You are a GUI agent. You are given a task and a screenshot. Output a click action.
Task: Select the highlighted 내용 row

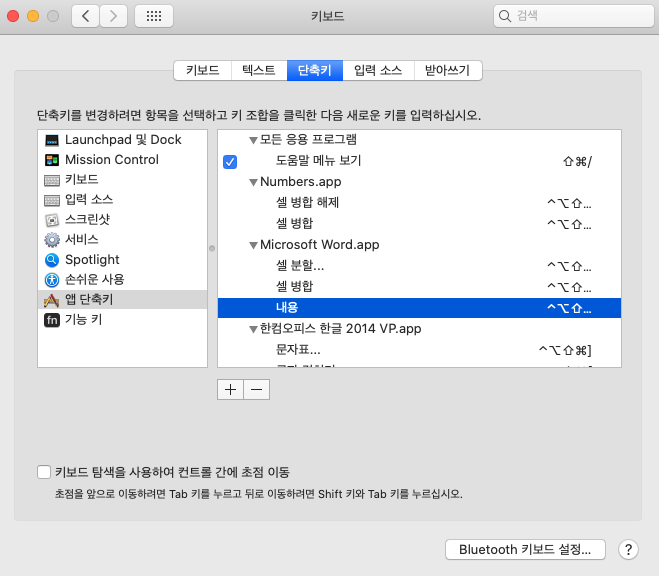[419, 308]
